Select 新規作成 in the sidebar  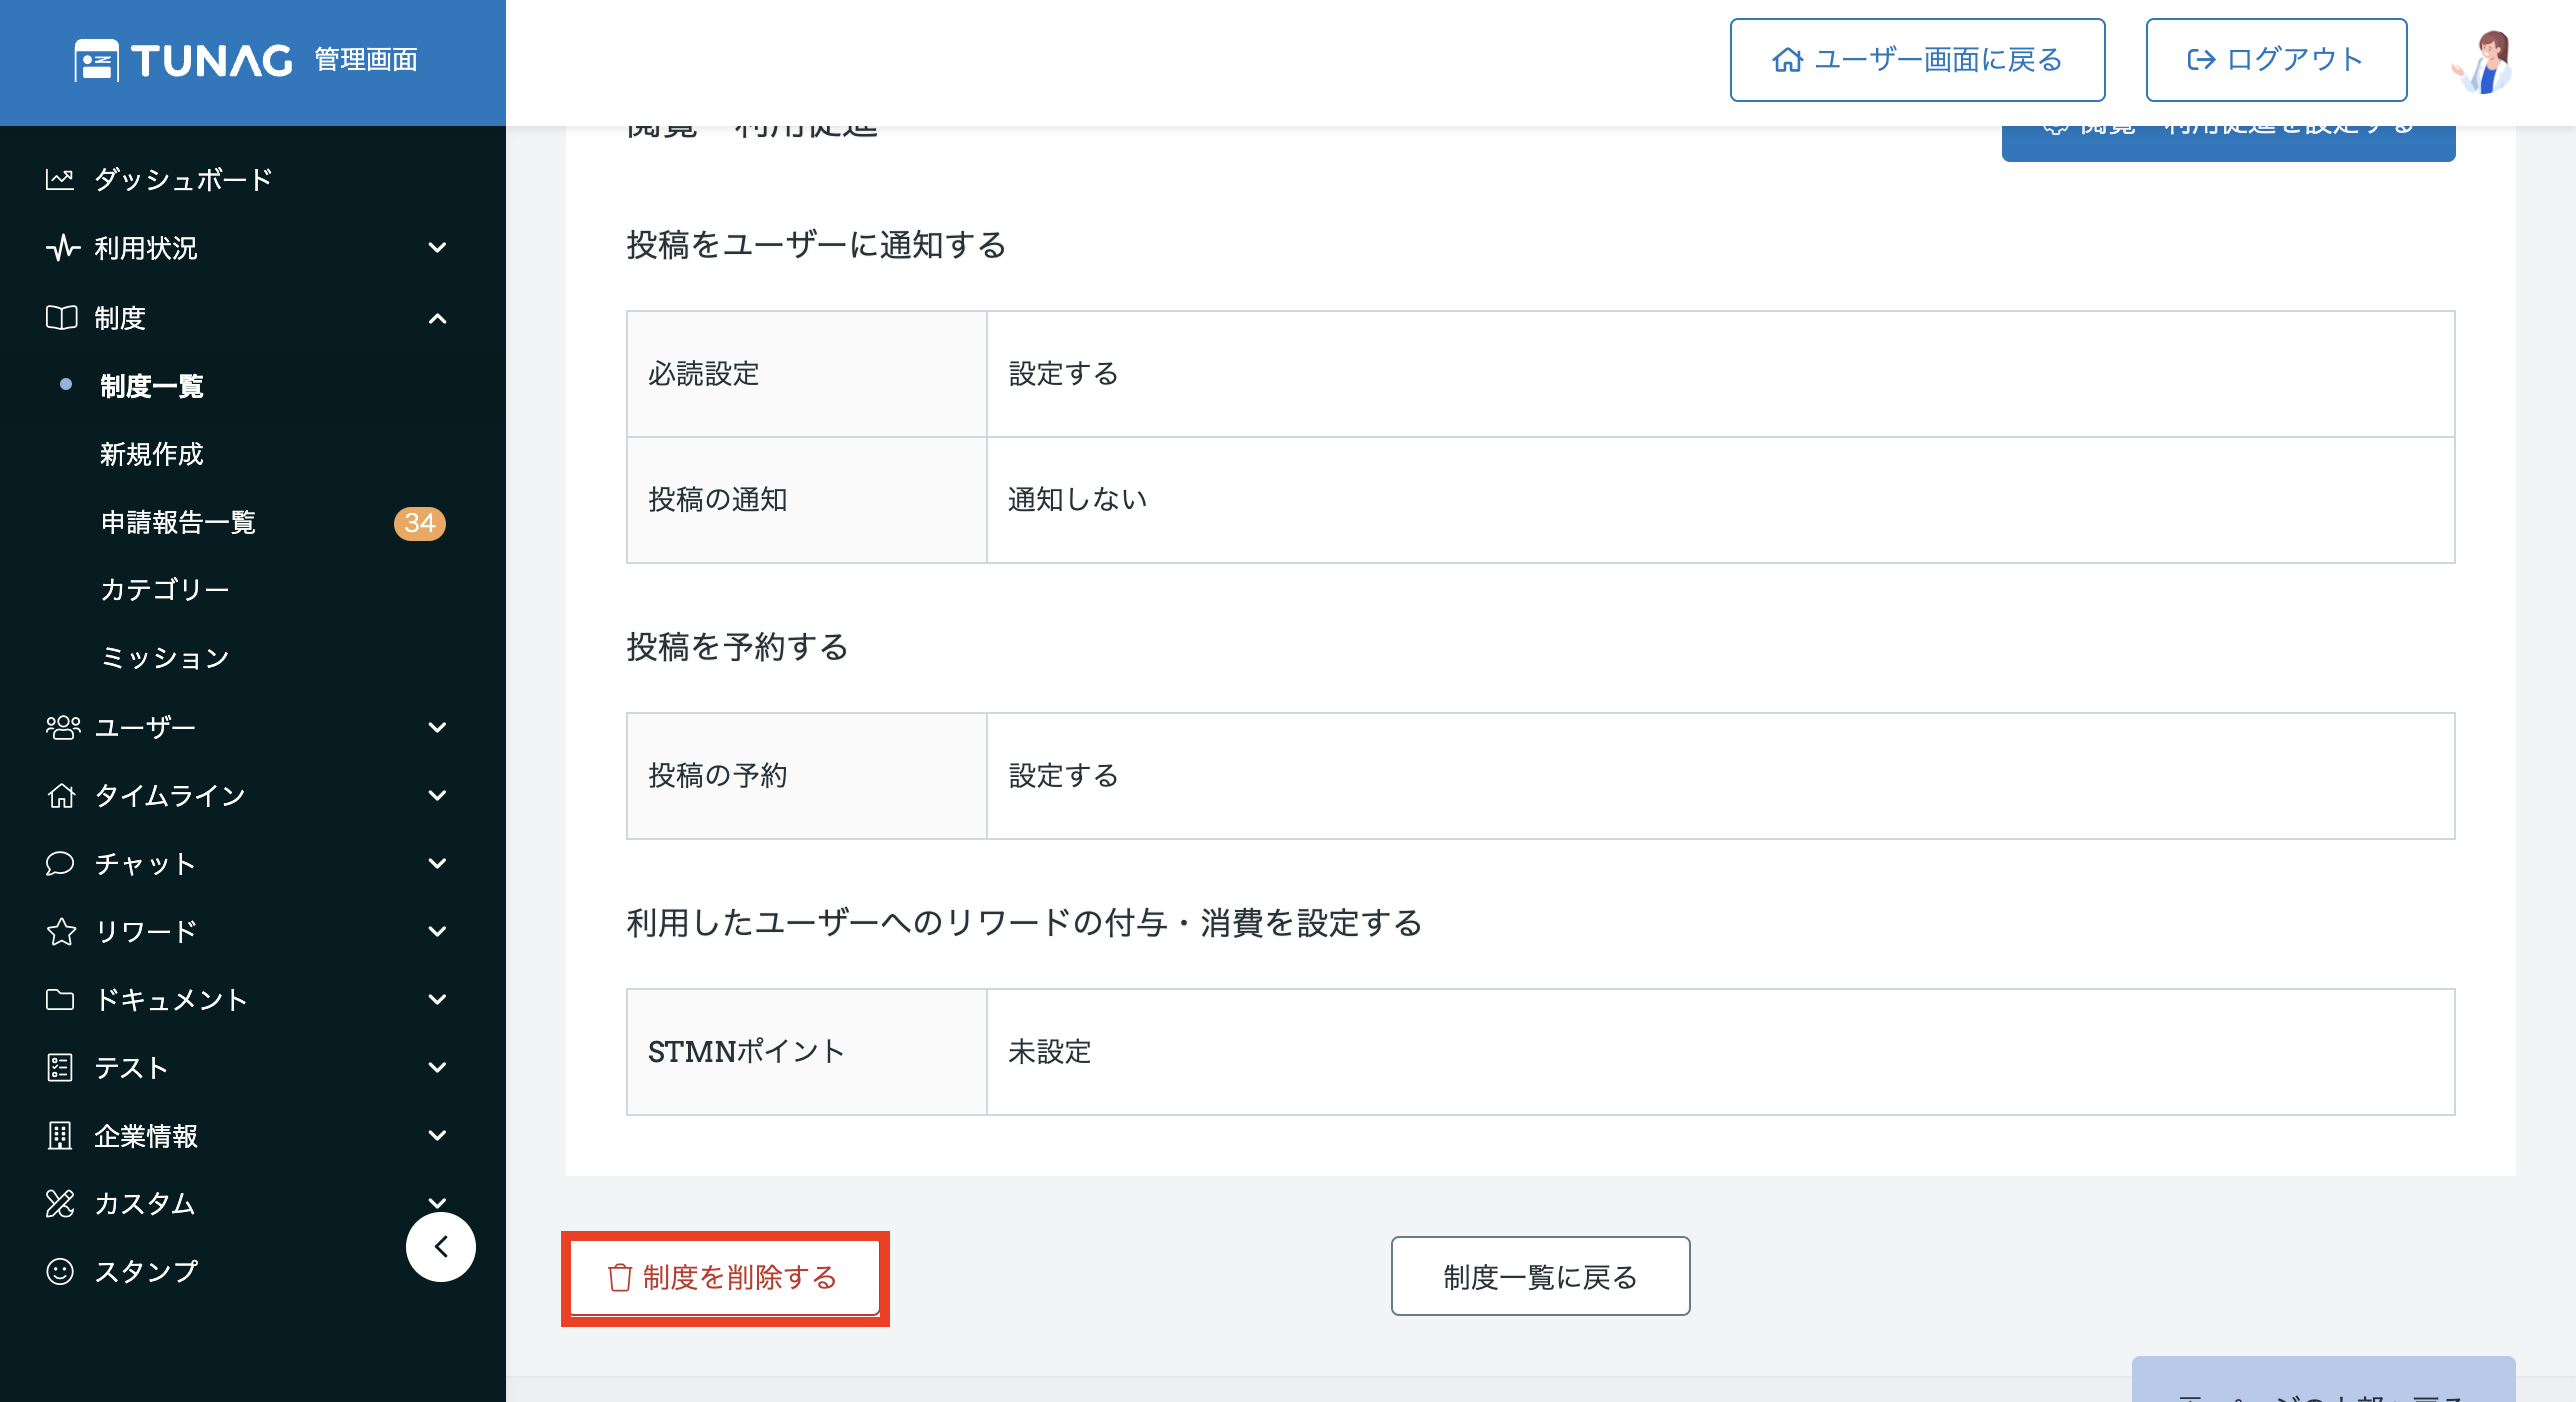(x=152, y=454)
